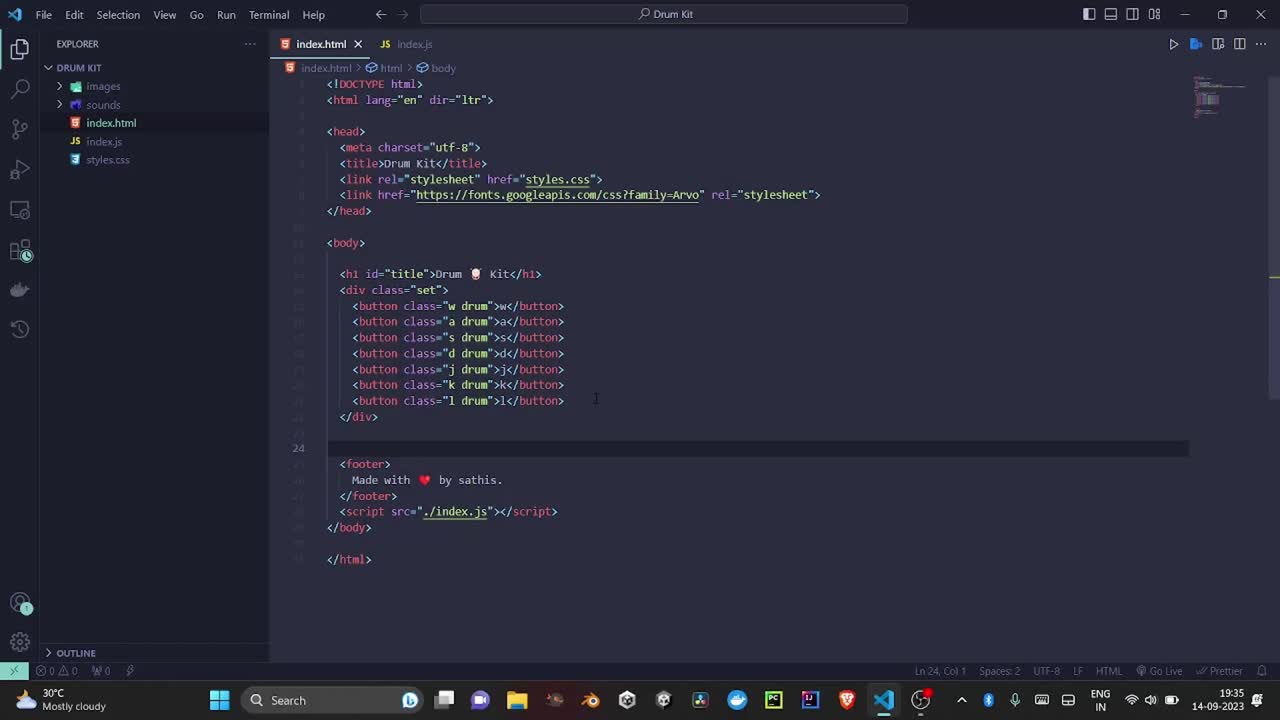Click the Prettier status bar button
Viewport: 1280px width, 720px height.
[x=1219, y=671]
